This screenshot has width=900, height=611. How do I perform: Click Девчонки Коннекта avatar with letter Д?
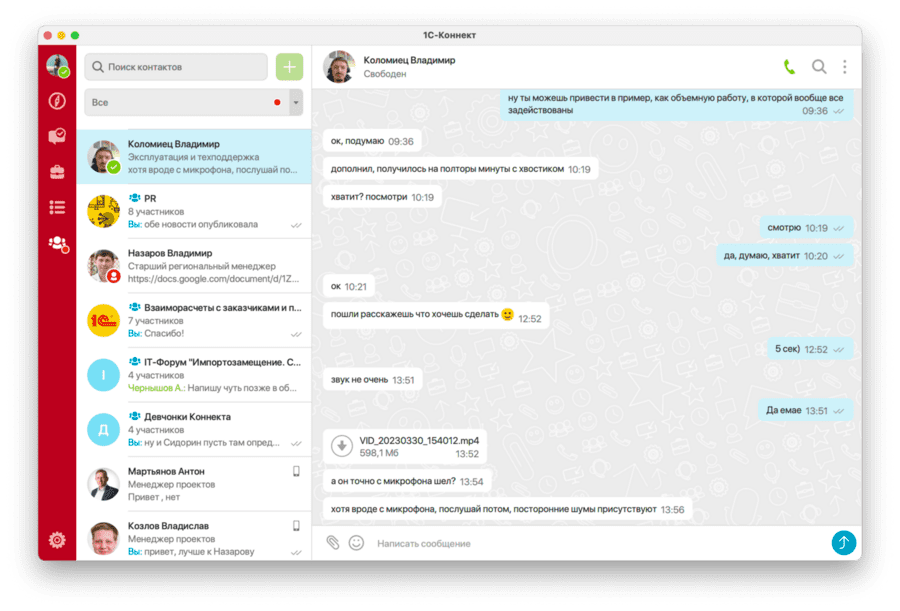[x=103, y=430]
